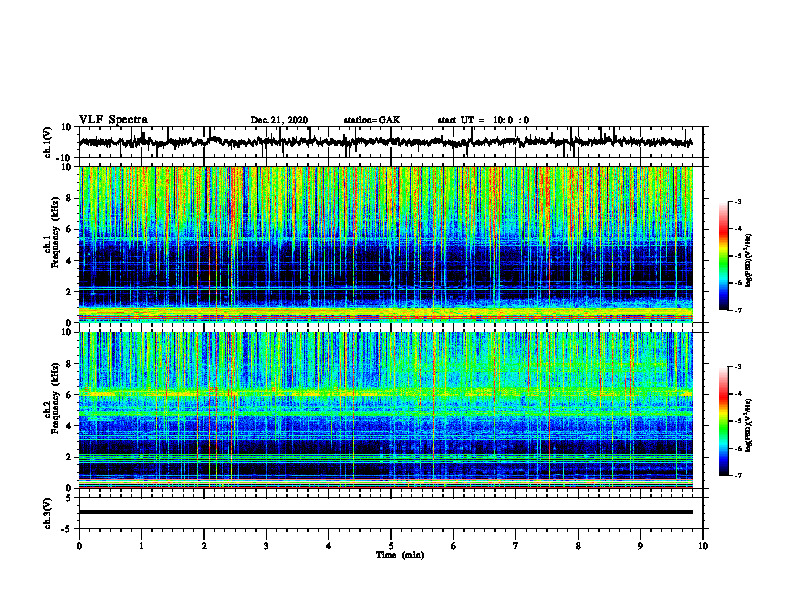792x612 pixels.
Task: Click the "0" tick on the time axis
Action: [x=79, y=546]
